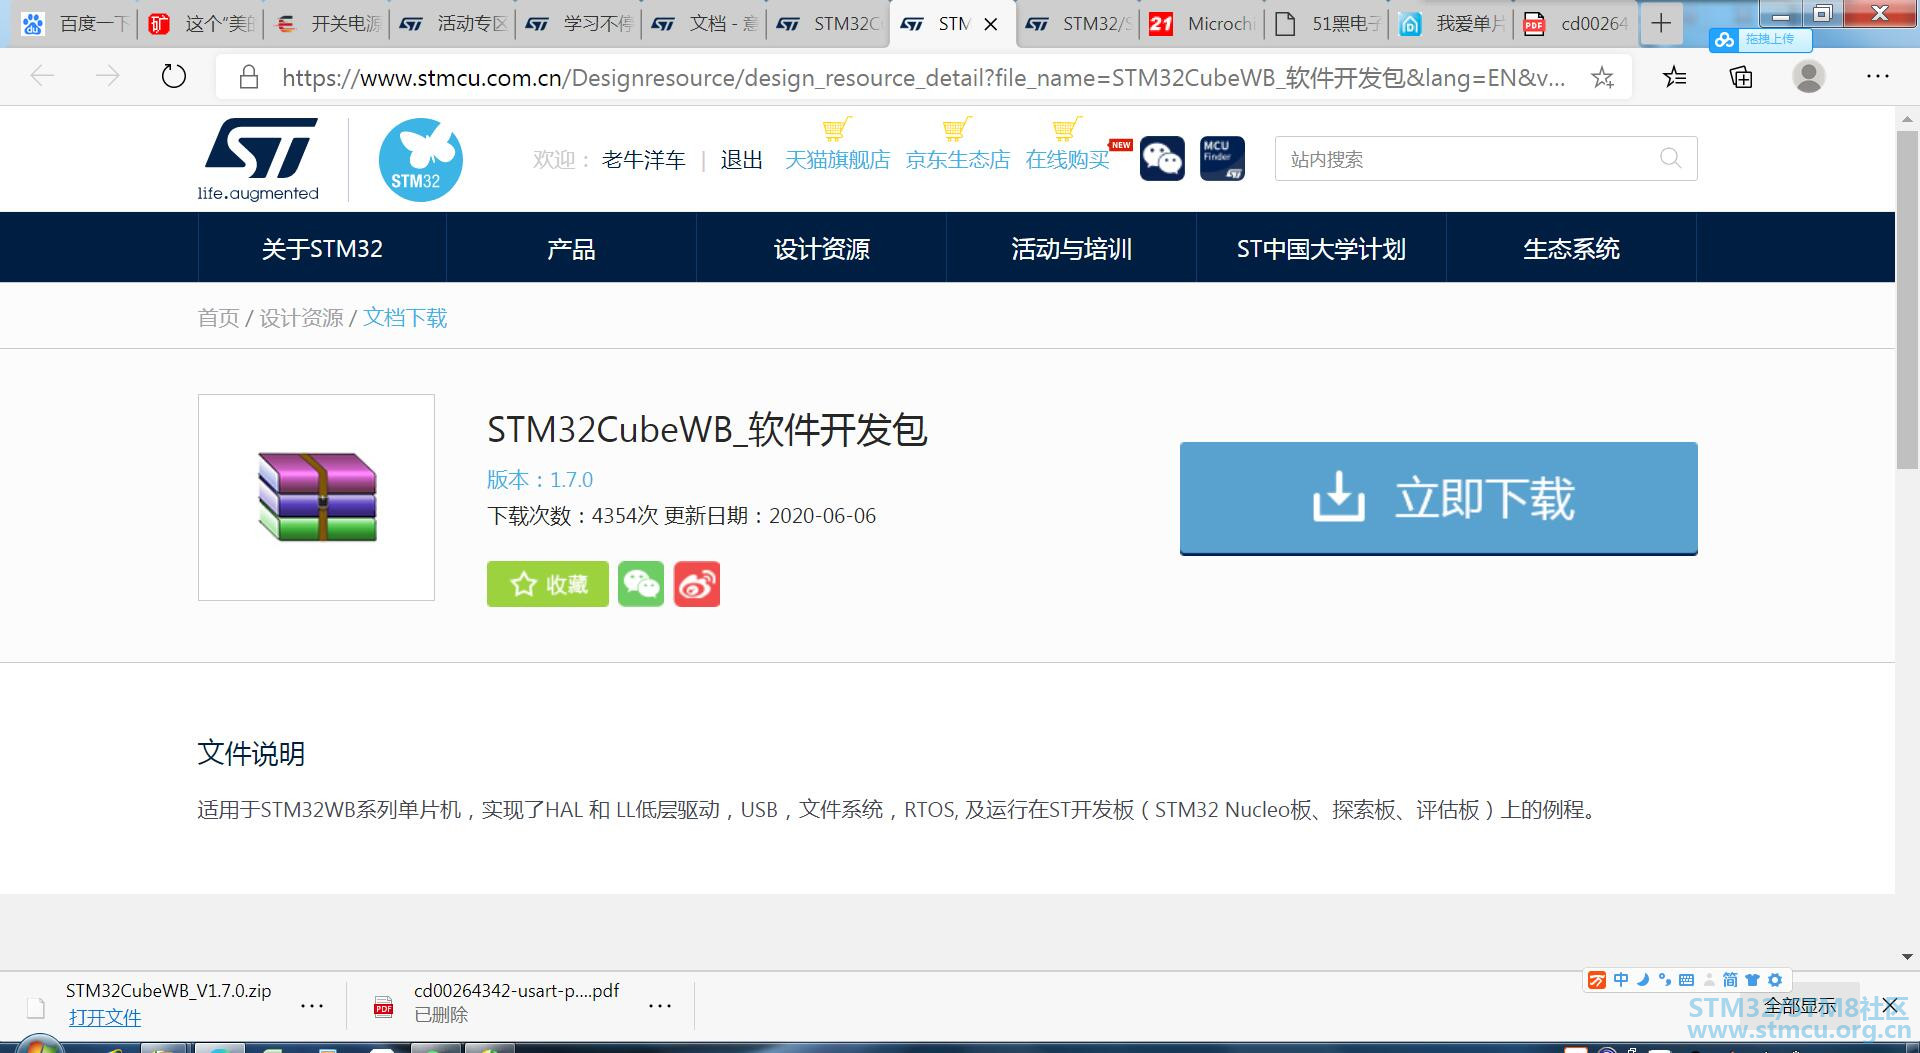Switch to the 学习不停 tab
Viewport: 1920px width, 1053px height.
point(579,24)
